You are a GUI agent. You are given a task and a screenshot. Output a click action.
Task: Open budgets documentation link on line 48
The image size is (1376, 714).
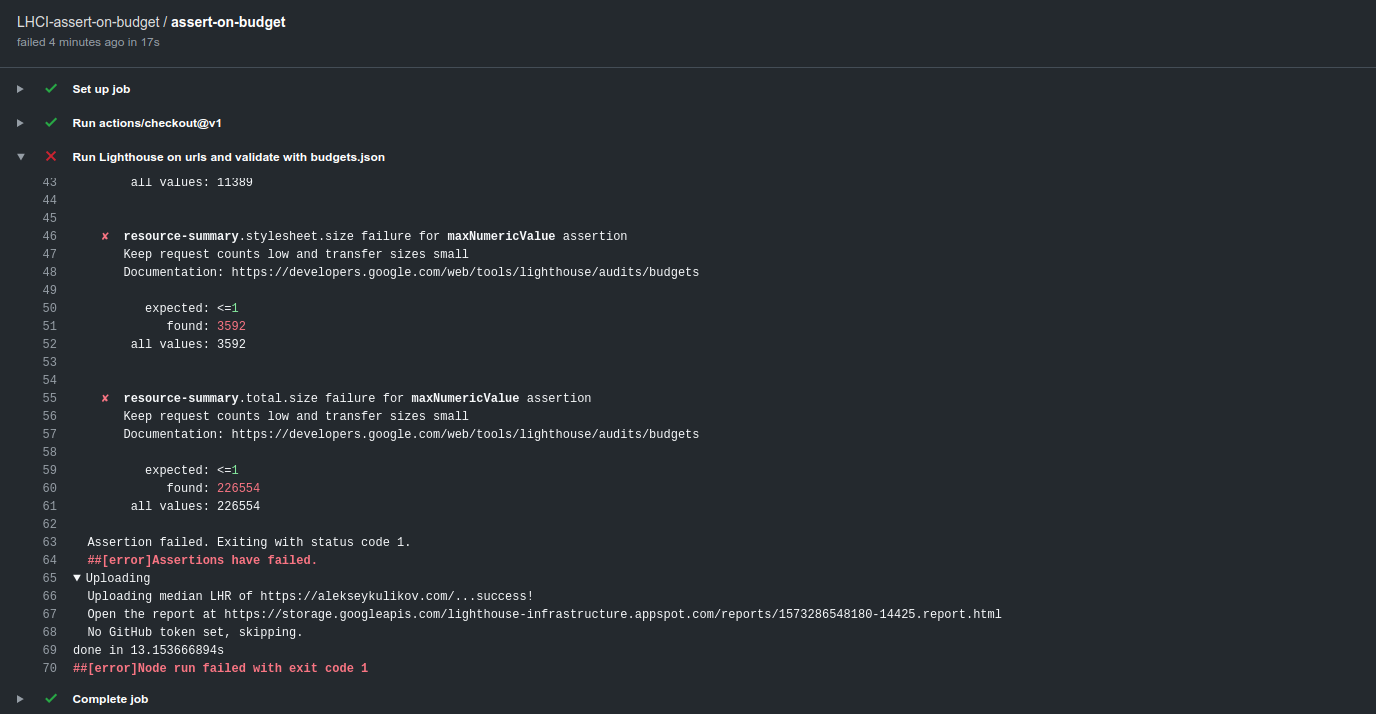click(465, 272)
